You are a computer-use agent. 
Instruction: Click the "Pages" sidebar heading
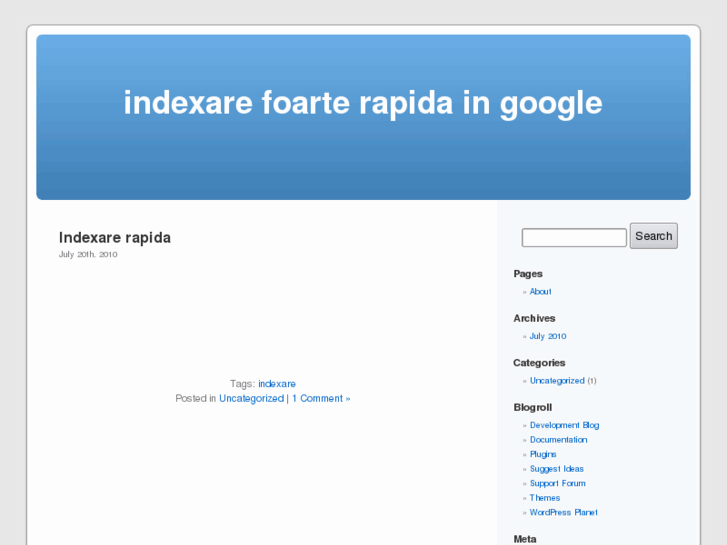[528, 274]
